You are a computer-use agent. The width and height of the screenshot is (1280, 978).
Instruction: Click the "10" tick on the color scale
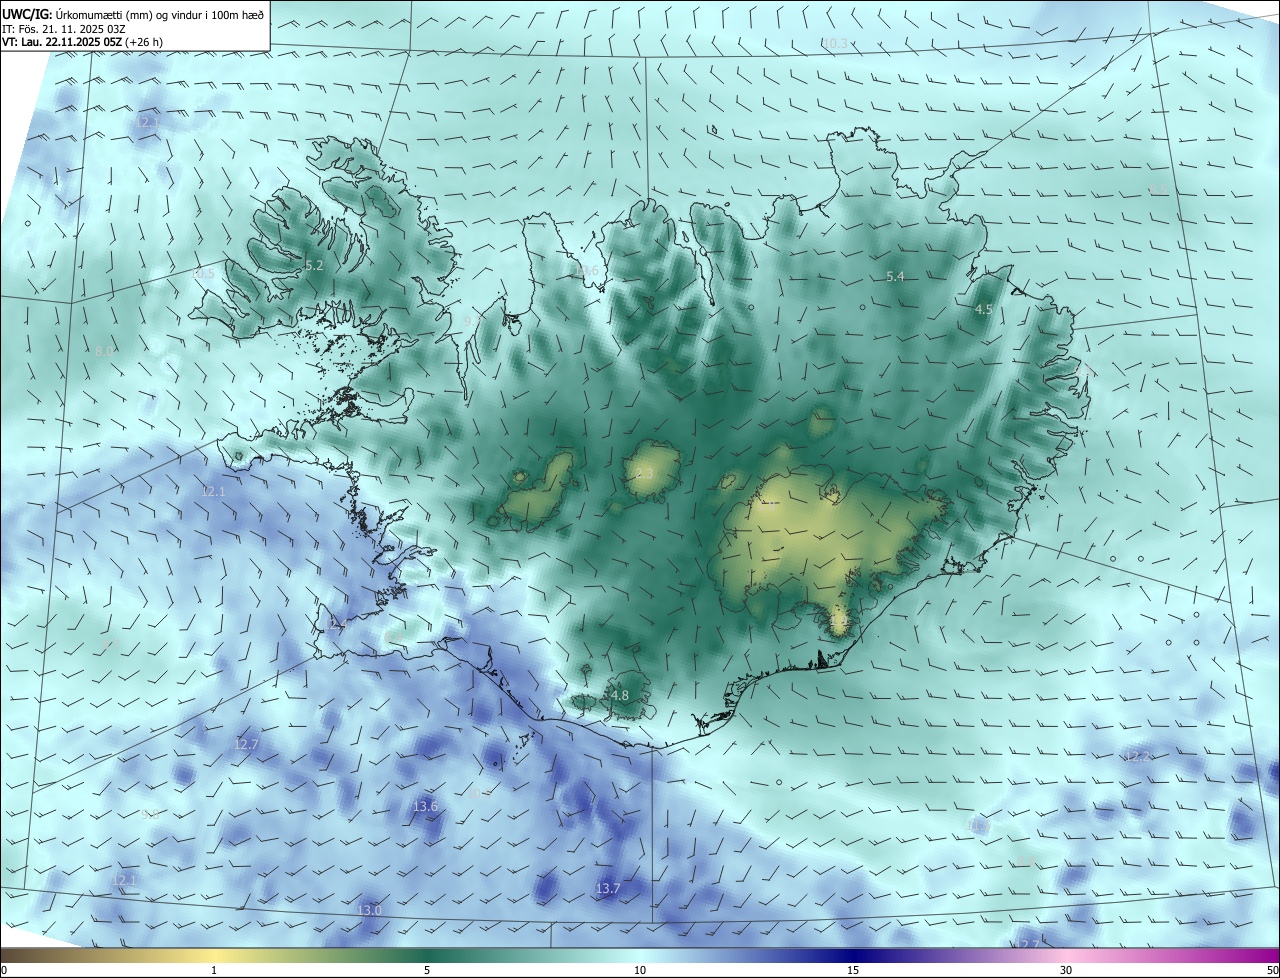[x=640, y=970]
